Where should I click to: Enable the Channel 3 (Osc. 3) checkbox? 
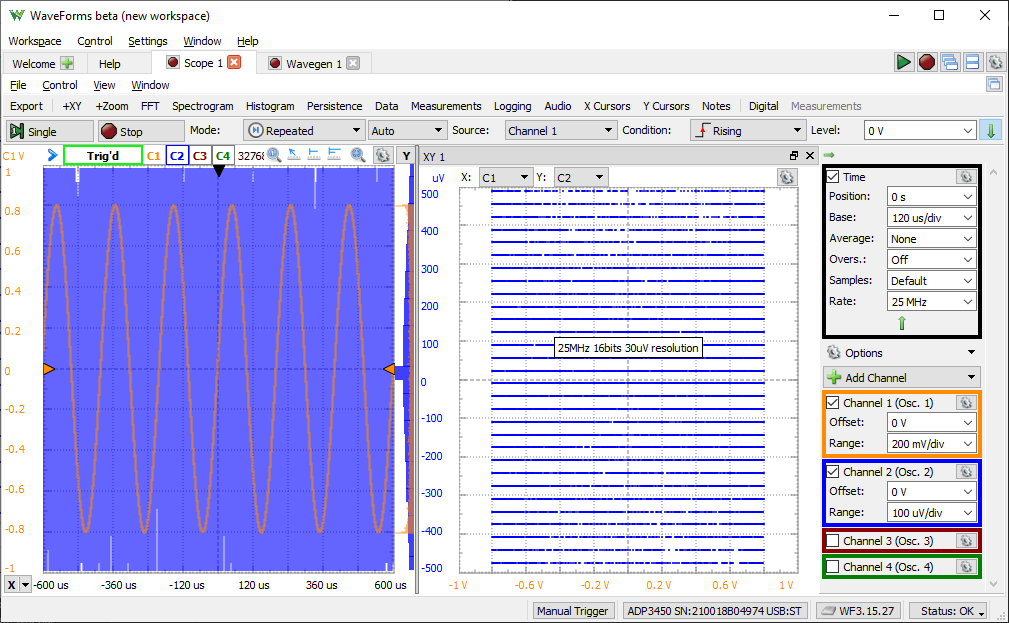point(833,541)
